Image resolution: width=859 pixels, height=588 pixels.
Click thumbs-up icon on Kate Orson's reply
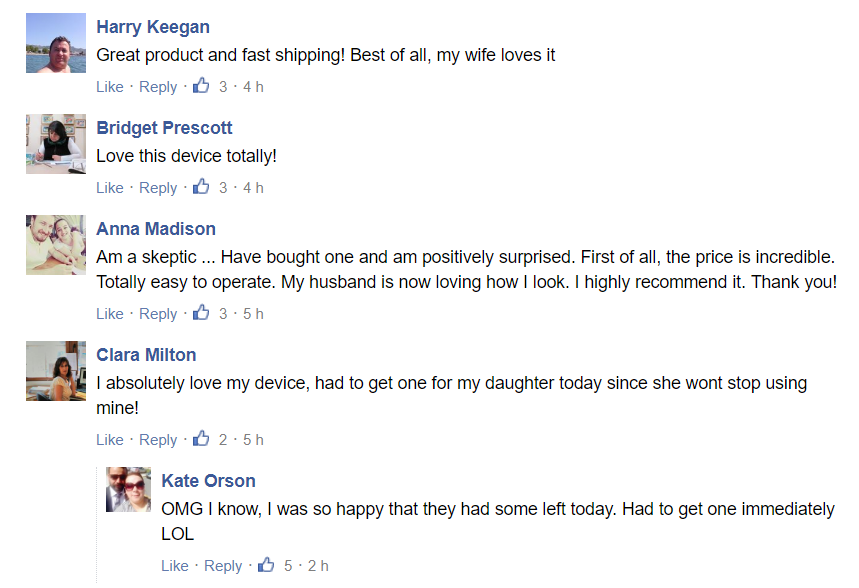pyautogui.click(x=266, y=565)
